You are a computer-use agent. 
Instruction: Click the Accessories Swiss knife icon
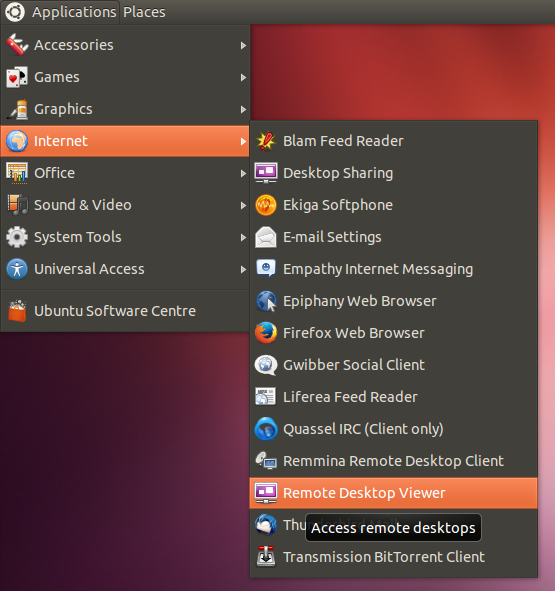coord(17,45)
